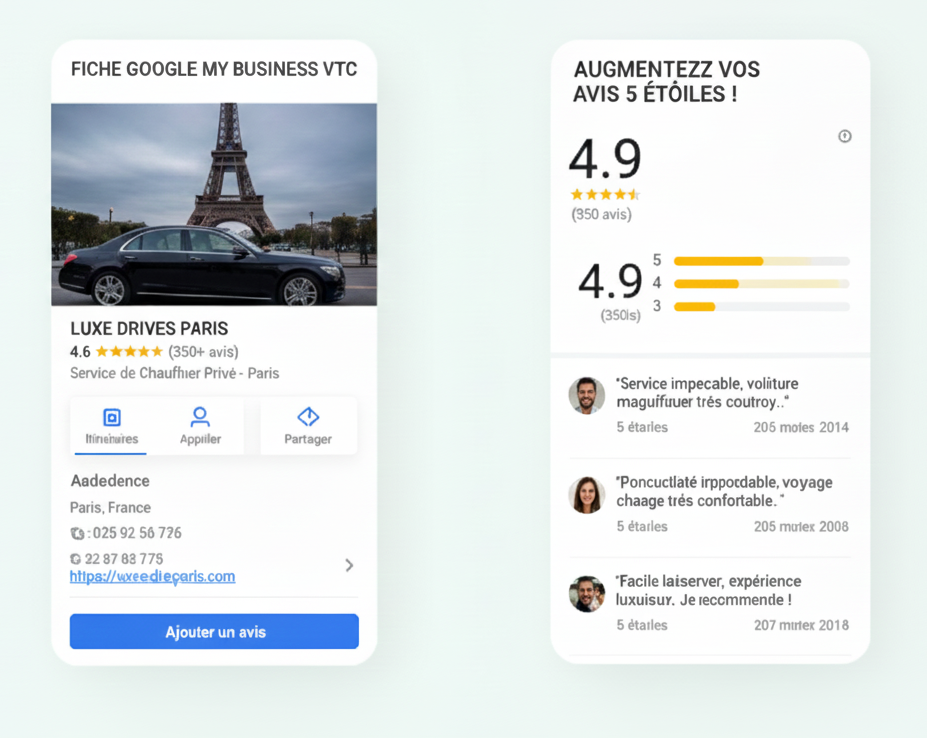Open the blue website link
The image size is (927, 738).
pos(152,577)
